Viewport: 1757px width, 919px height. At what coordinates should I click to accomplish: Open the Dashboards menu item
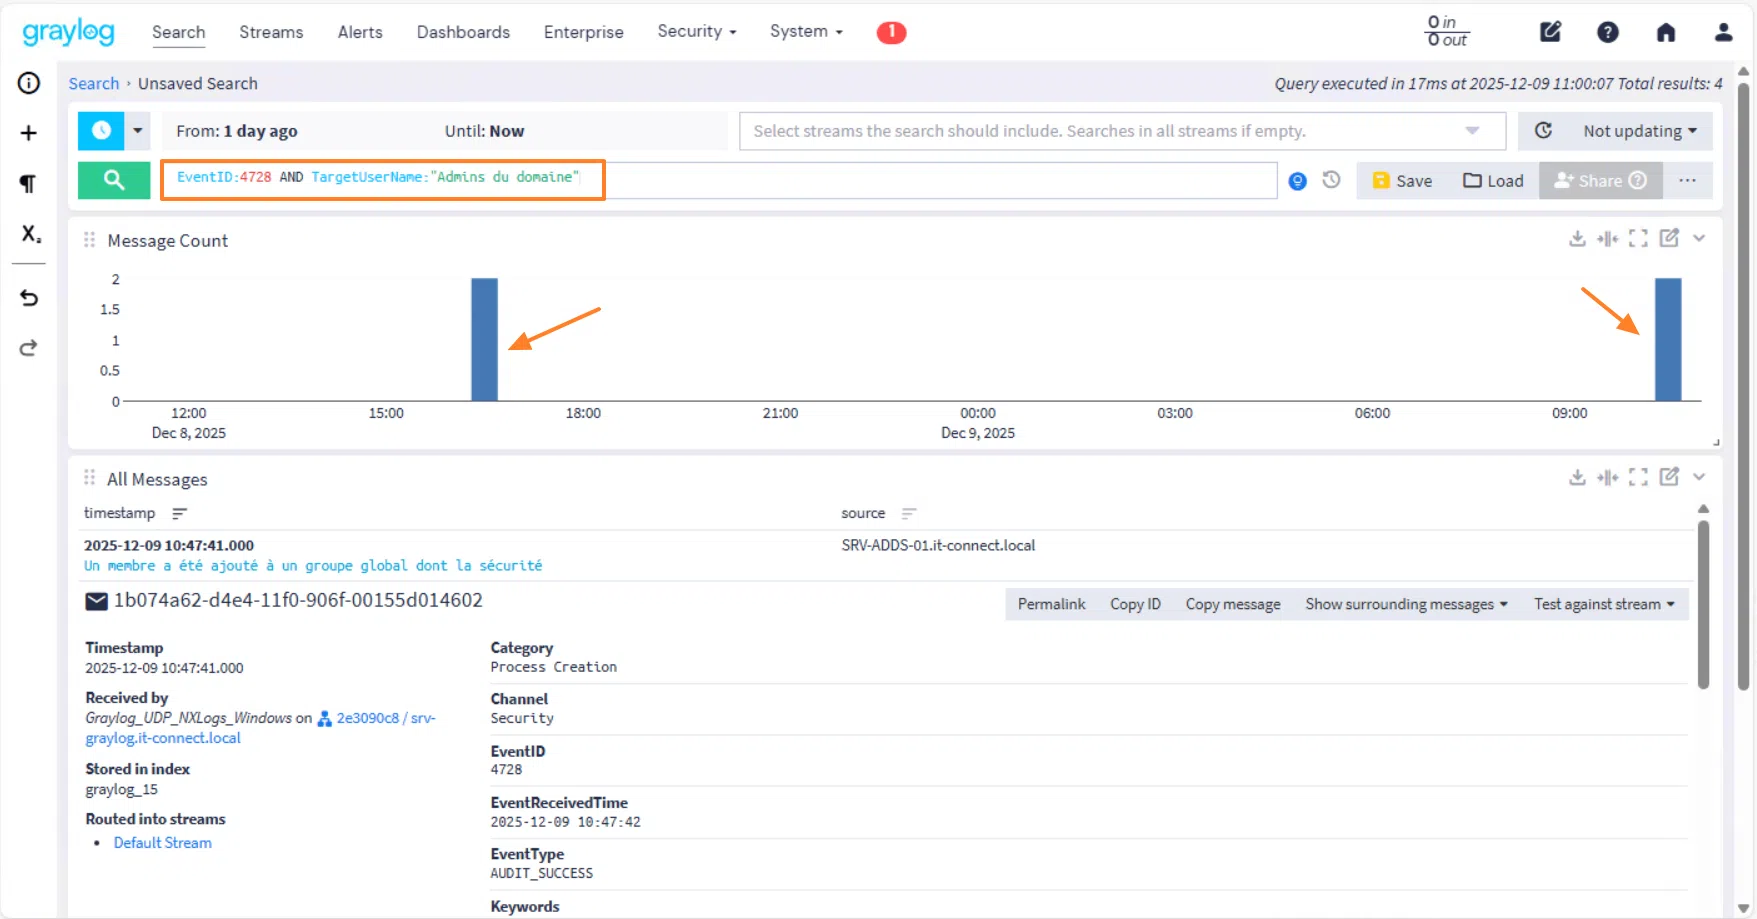(x=463, y=32)
